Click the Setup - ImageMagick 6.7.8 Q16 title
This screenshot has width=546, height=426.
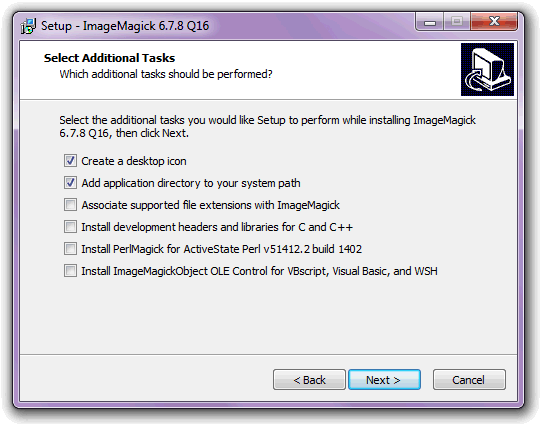coord(125,26)
